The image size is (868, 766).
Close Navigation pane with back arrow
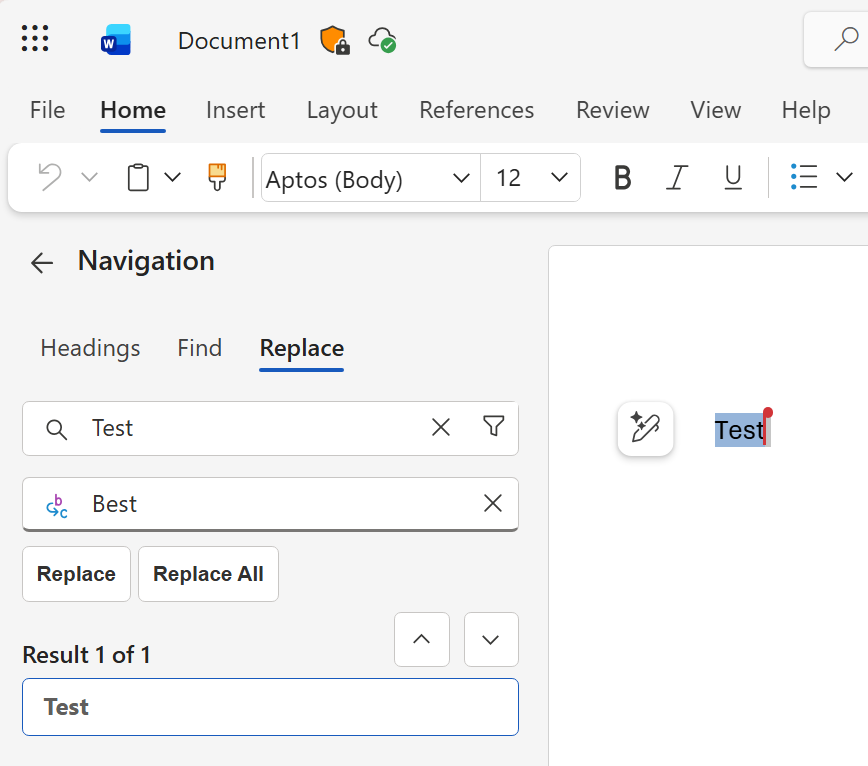42,262
